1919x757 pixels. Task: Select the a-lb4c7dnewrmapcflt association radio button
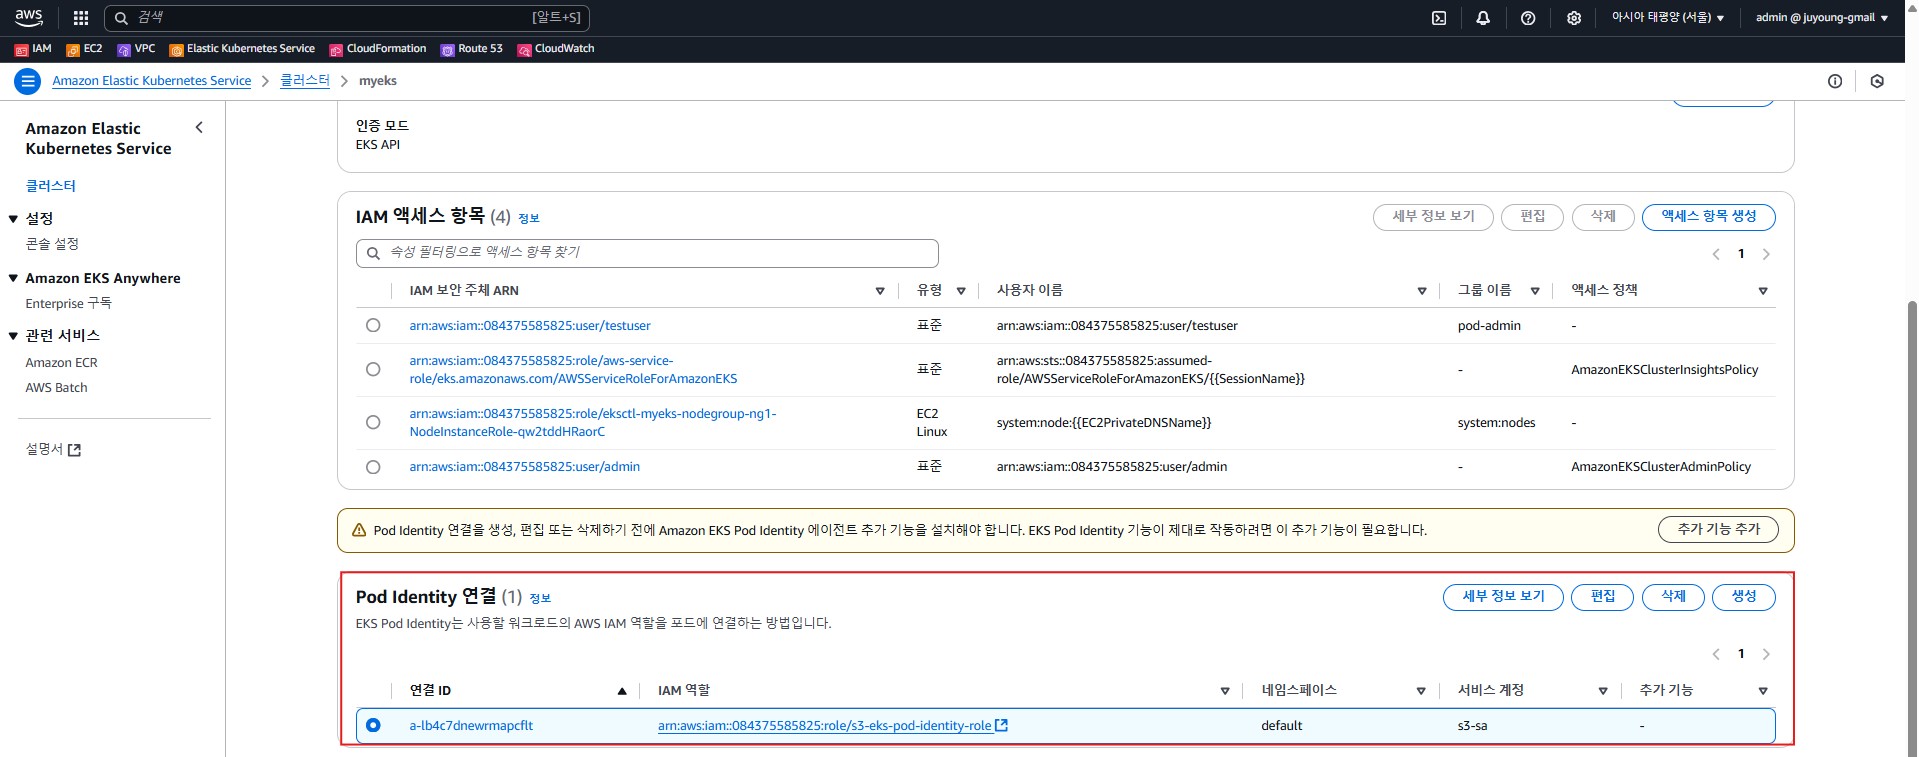tap(373, 725)
